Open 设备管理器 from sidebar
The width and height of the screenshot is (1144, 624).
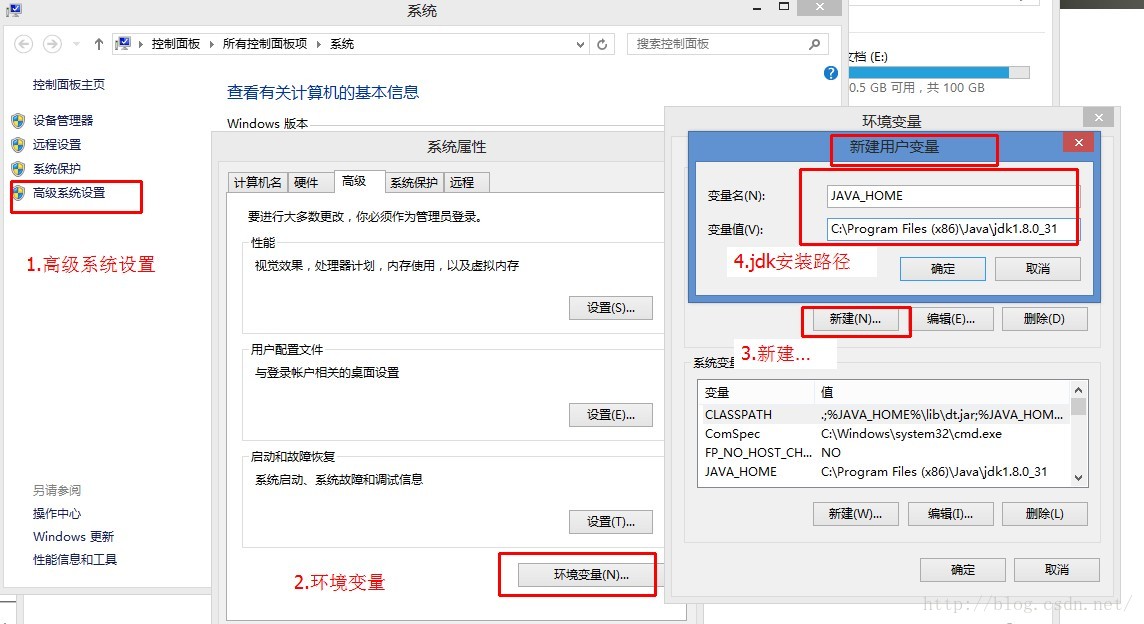tap(63, 120)
